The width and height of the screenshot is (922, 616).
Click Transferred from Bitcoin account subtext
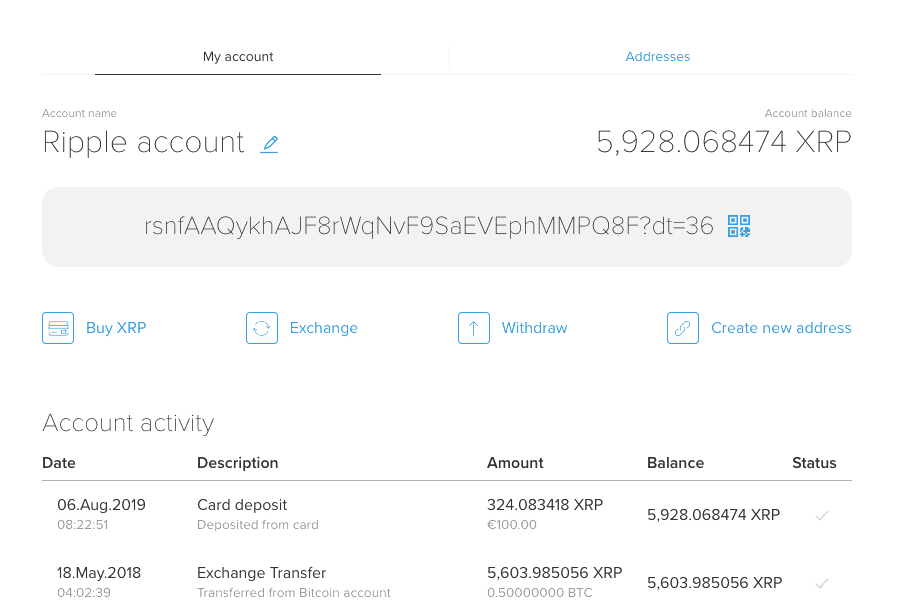pos(293,592)
